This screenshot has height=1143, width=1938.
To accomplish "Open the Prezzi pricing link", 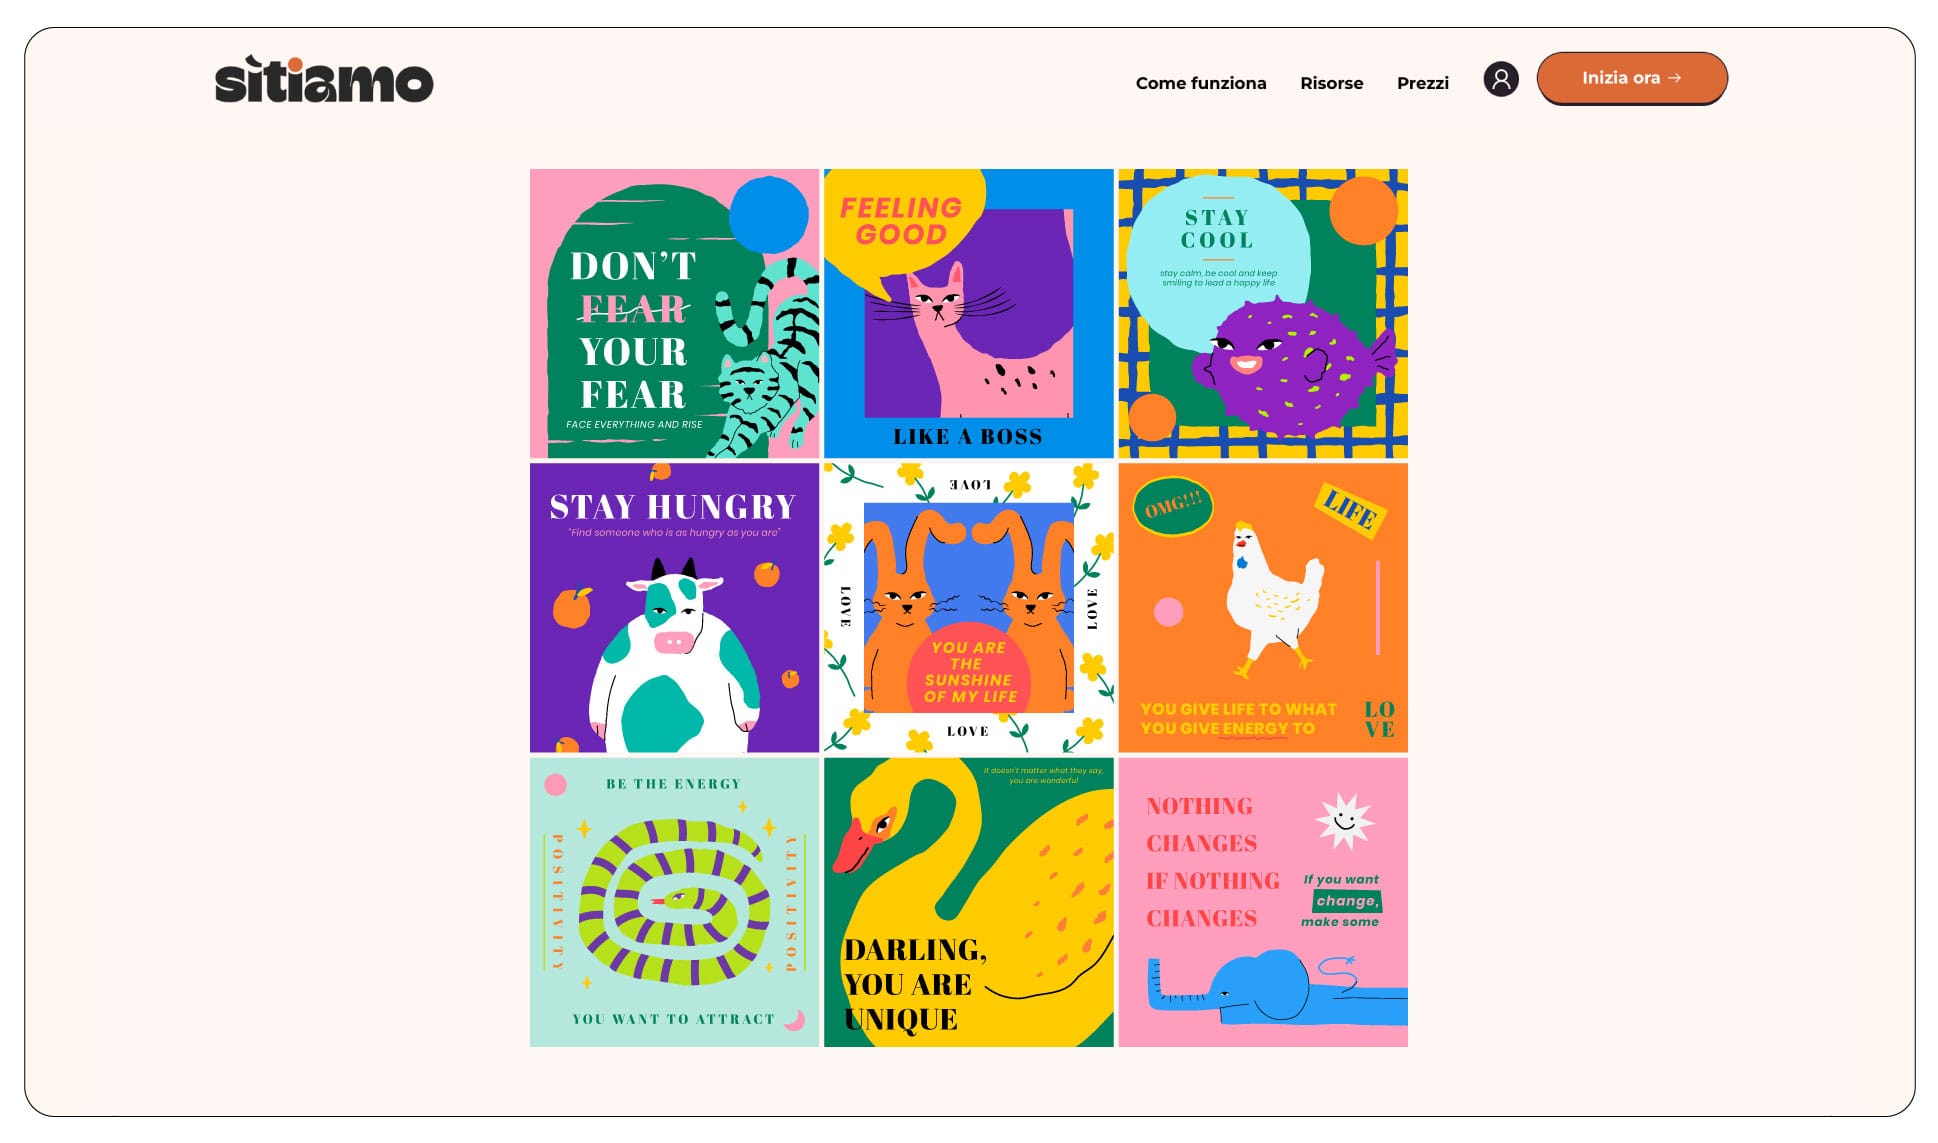I will [x=1422, y=83].
